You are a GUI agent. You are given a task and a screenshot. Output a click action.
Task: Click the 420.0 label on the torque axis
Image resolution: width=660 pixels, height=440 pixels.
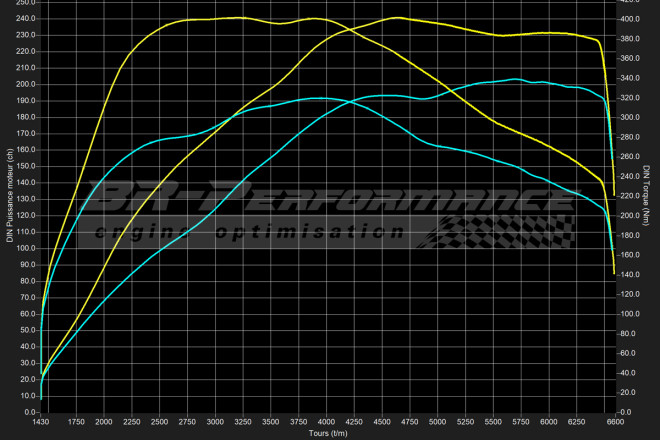628,0
